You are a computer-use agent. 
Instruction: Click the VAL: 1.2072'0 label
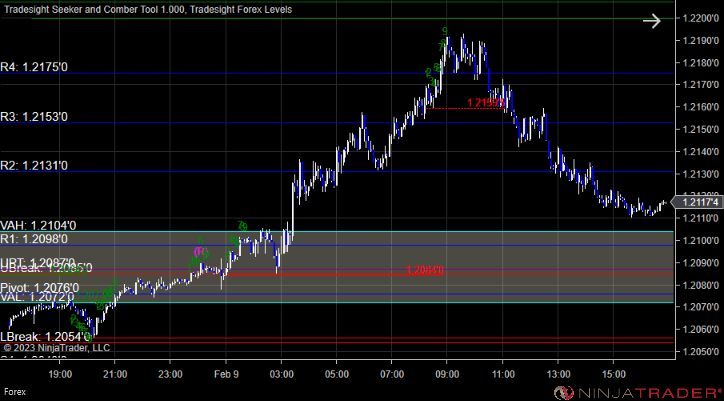[x=37, y=297]
